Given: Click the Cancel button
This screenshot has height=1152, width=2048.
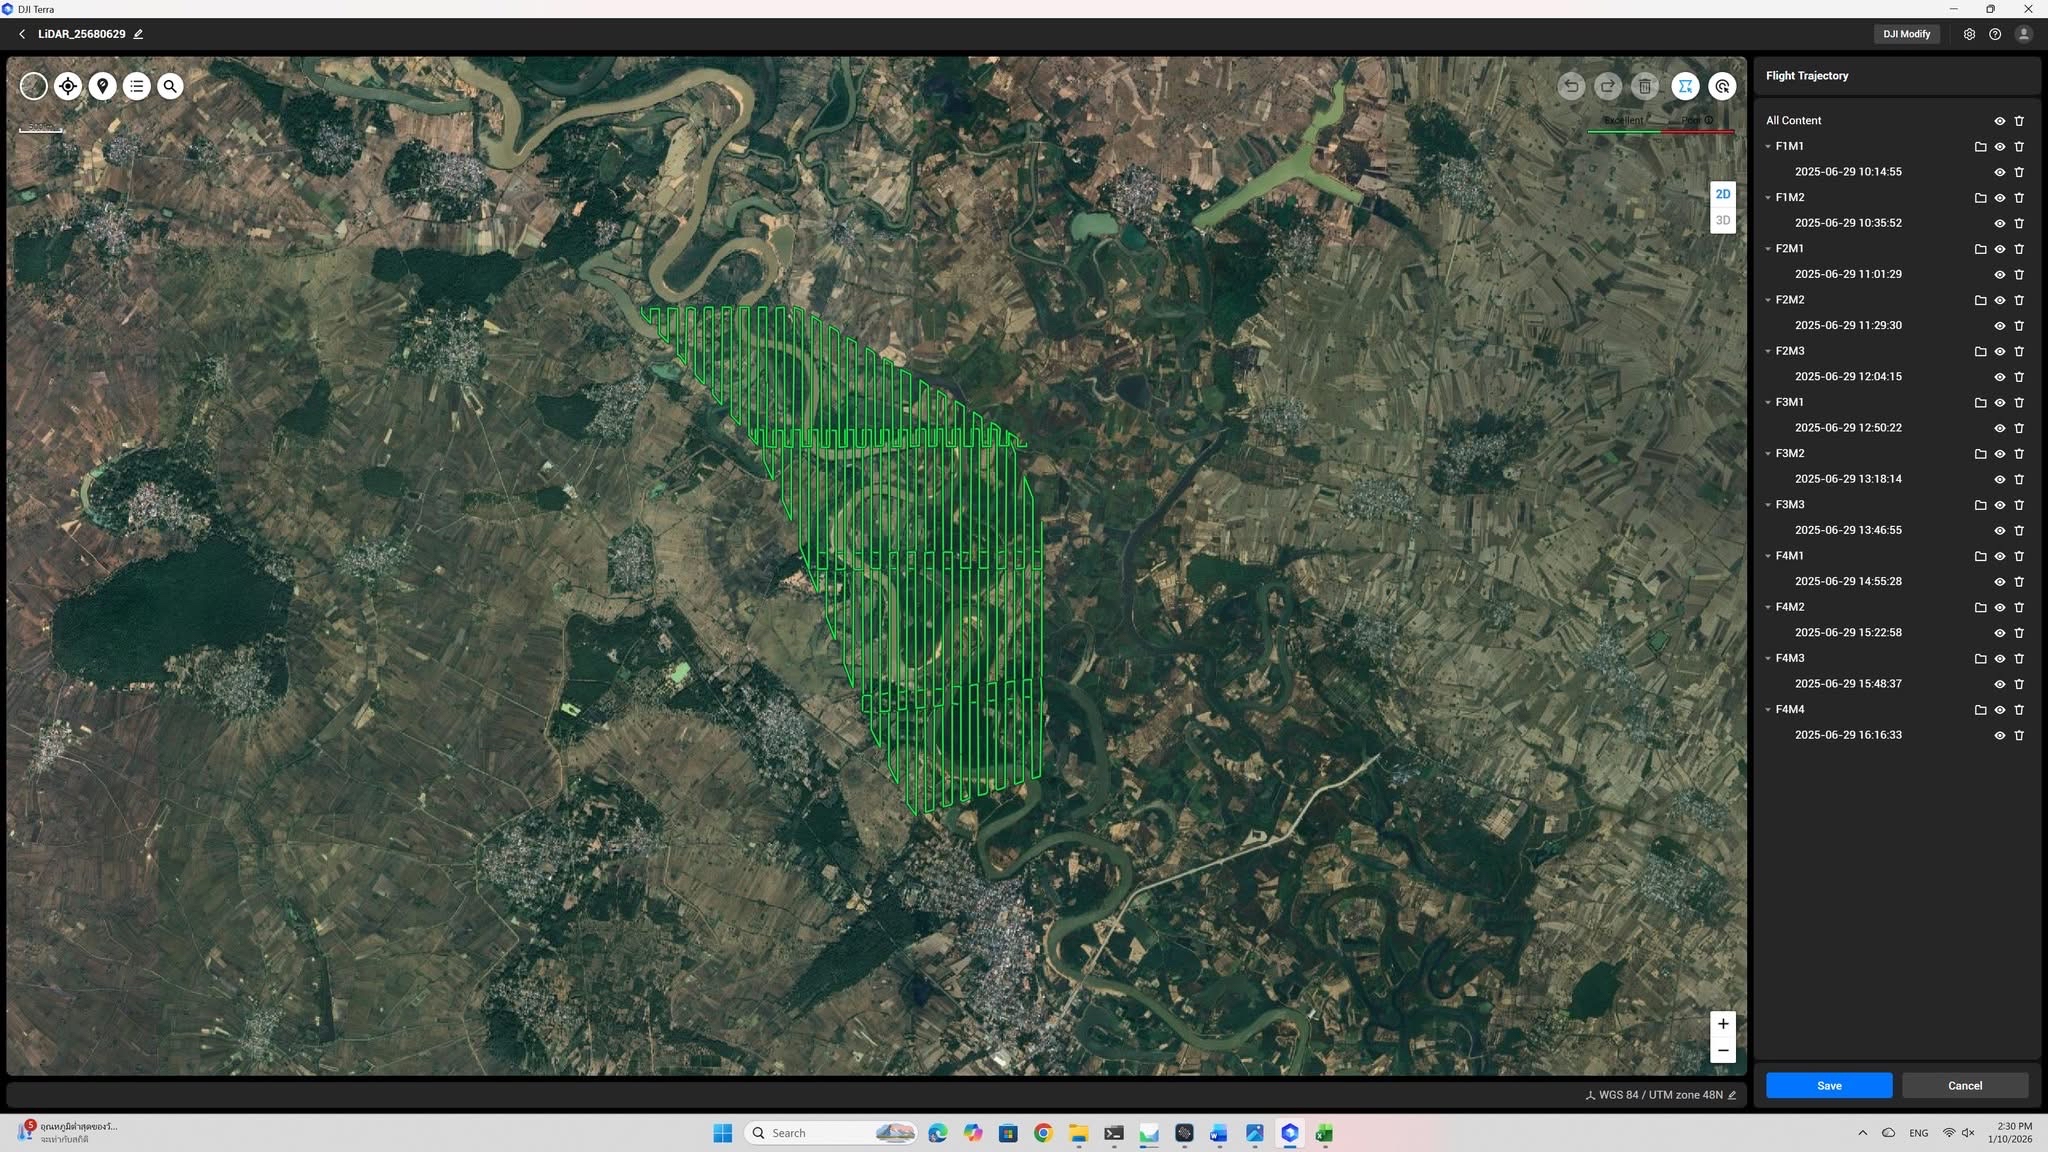Looking at the screenshot, I should (1965, 1086).
